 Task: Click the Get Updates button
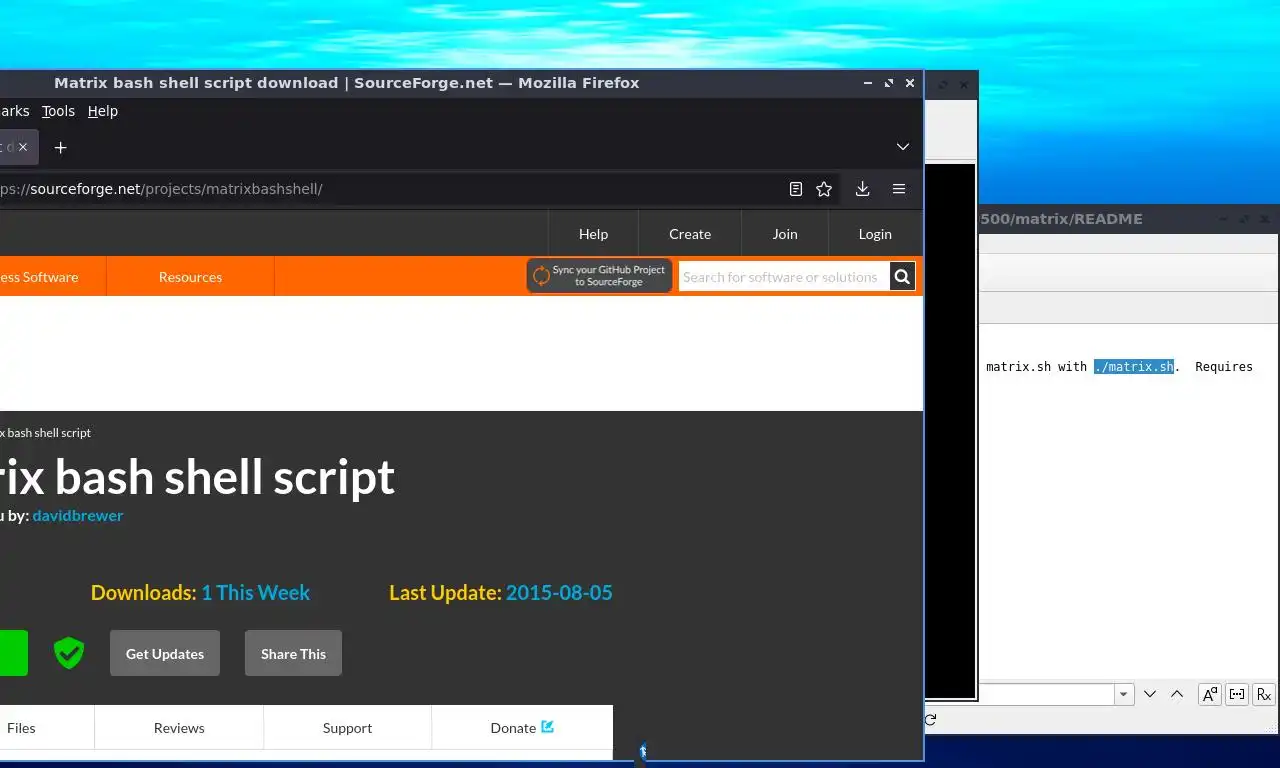click(x=165, y=653)
